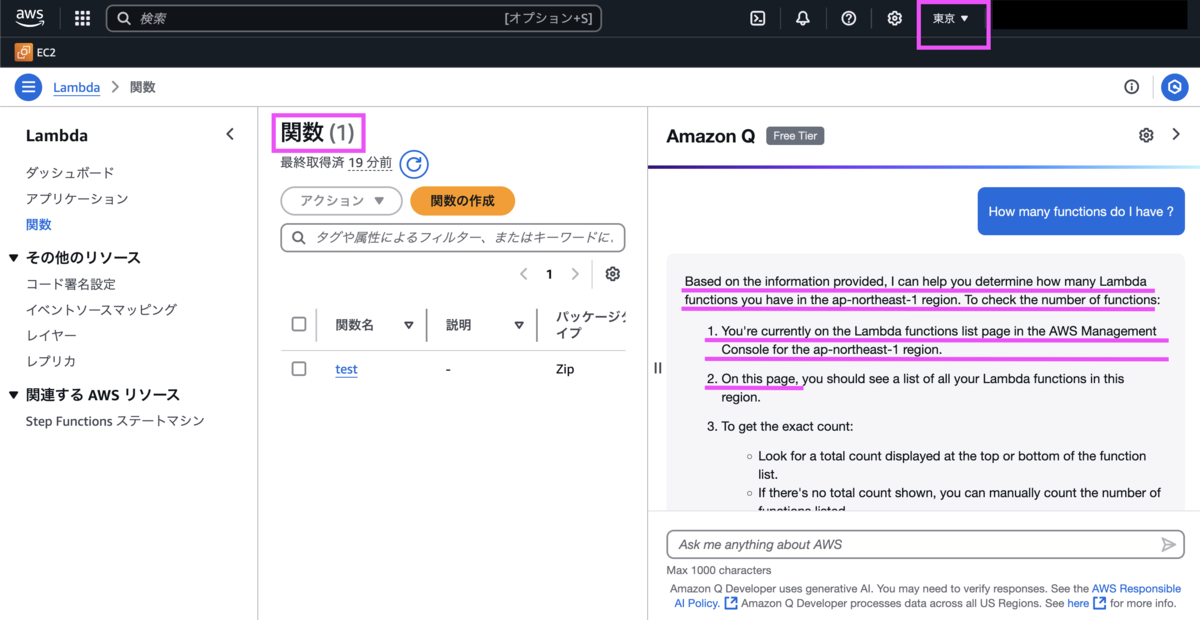Open ダッシュボード in Lambda sidebar

(x=70, y=173)
